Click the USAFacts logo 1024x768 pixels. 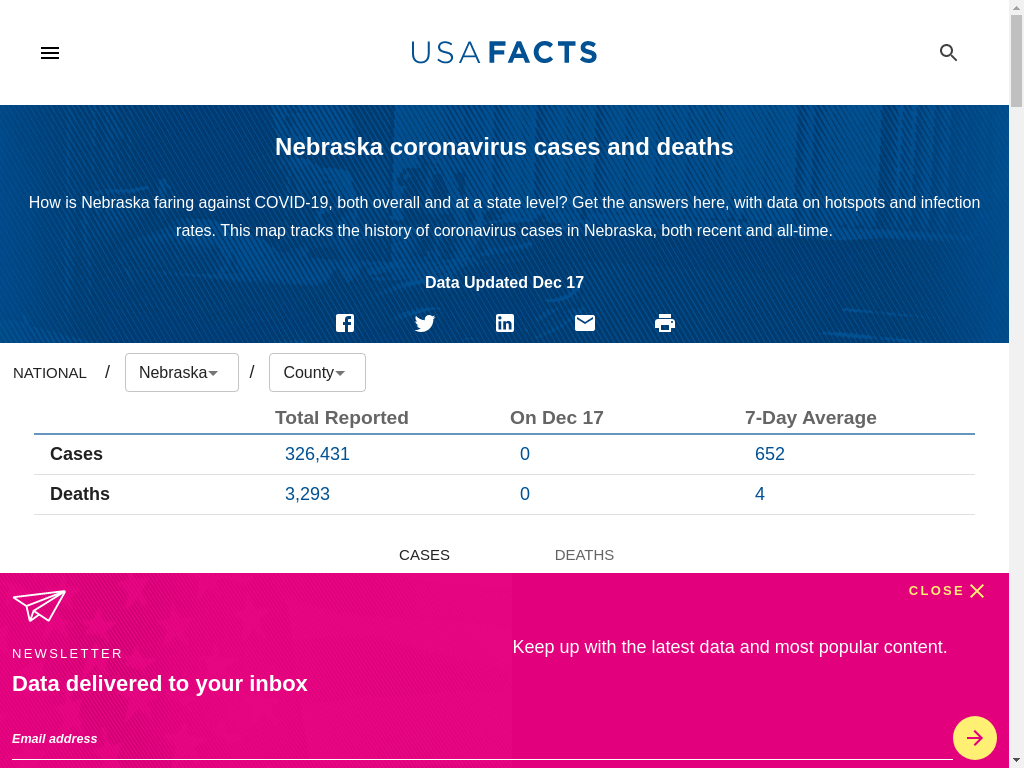504,53
